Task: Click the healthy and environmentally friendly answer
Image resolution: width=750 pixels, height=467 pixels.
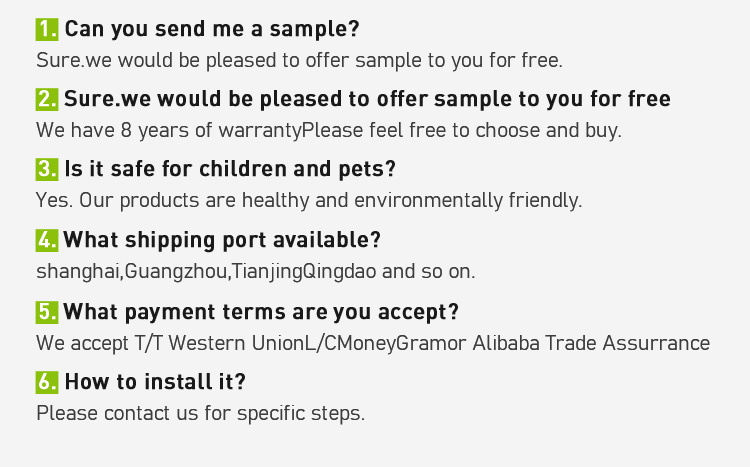Action: click(x=309, y=200)
